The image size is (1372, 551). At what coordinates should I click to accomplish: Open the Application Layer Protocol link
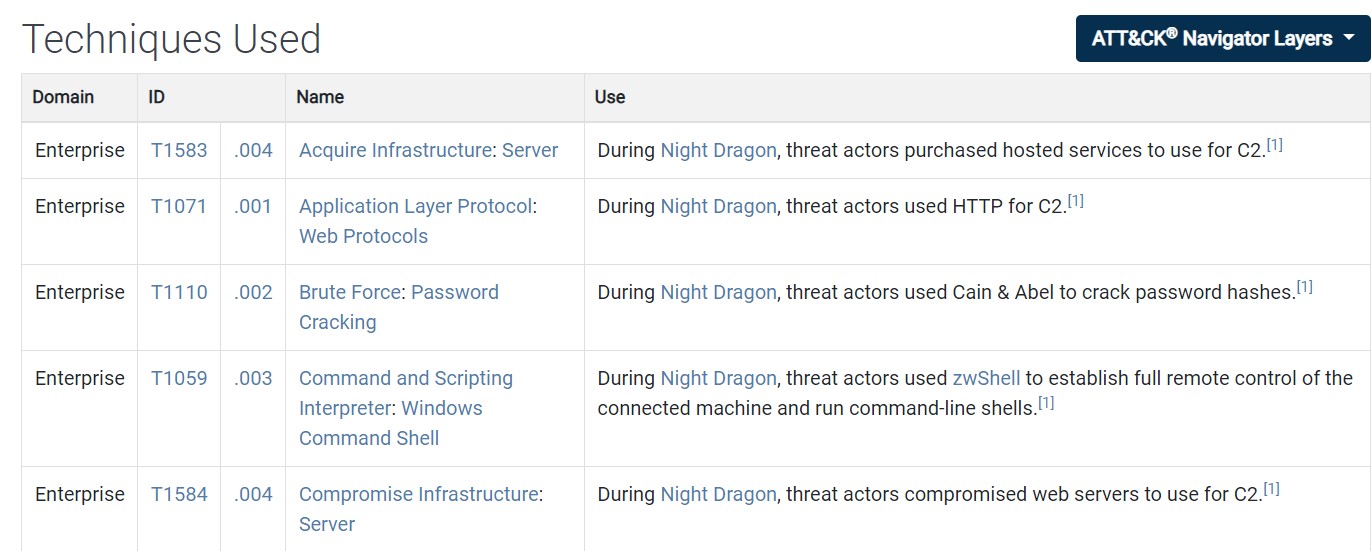tap(415, 206)
